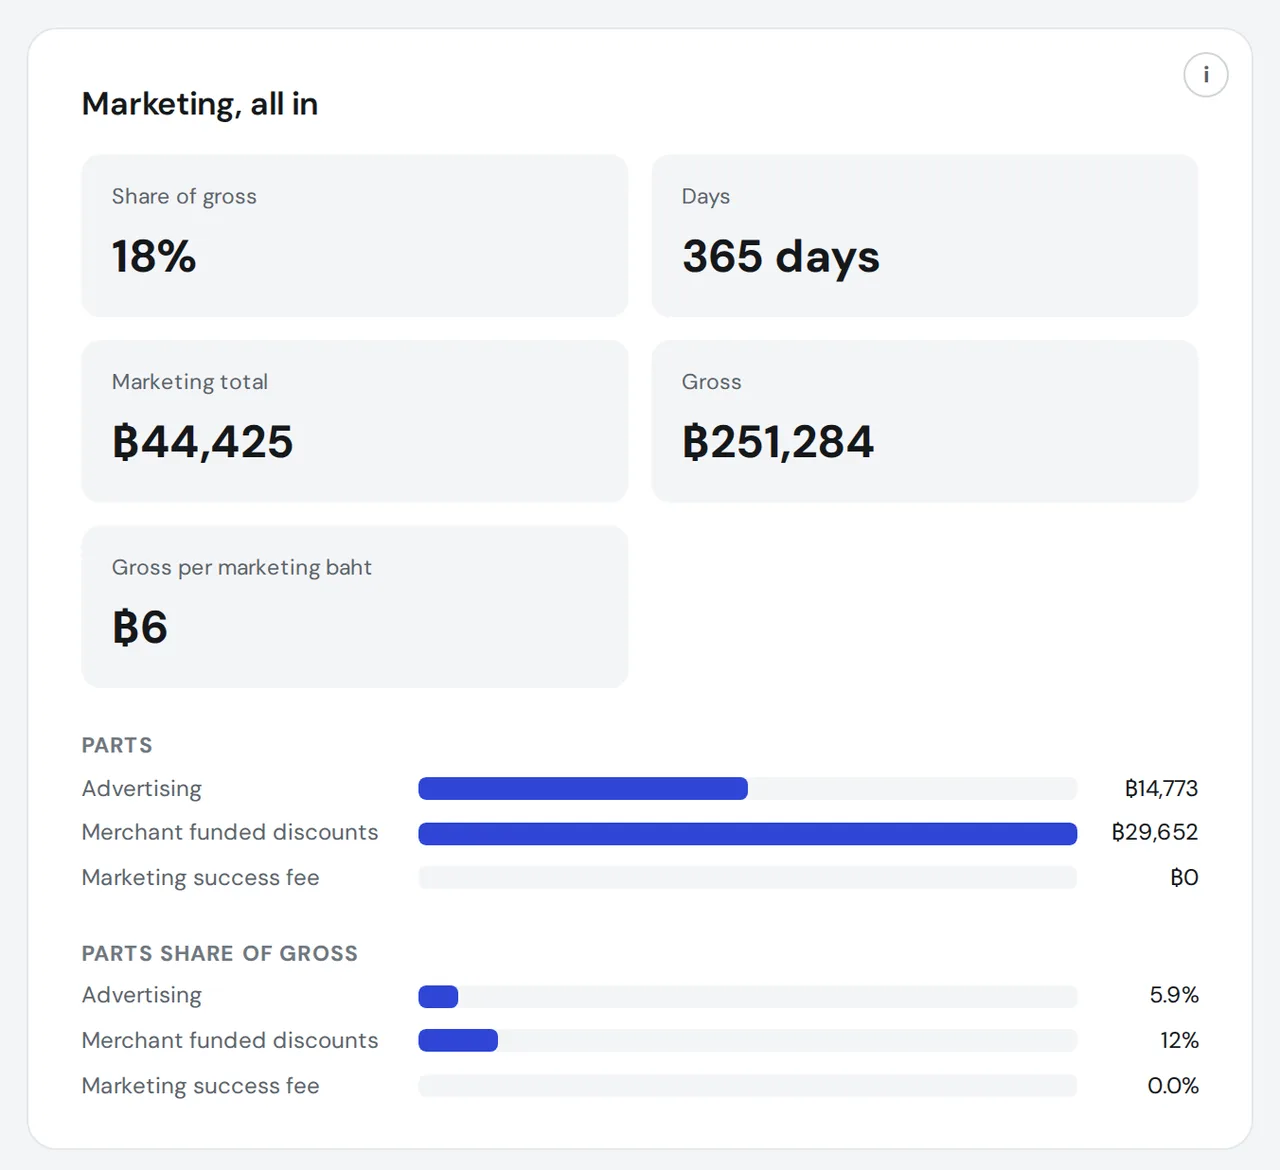Select the ฿14,773 advertising amount

point(1161,788)
